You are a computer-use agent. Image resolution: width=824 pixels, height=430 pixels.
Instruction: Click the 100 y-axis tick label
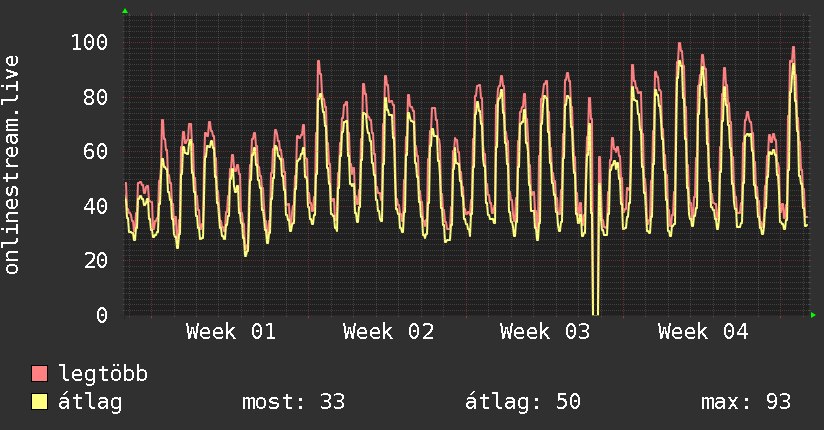[89, 42]
